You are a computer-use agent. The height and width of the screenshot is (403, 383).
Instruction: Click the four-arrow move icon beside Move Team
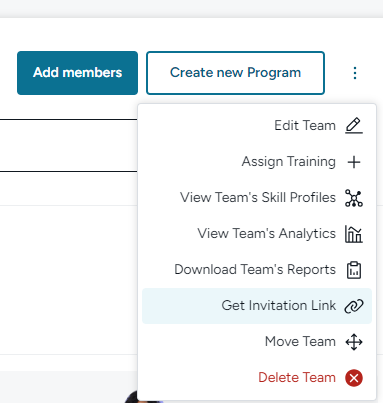click(x=354, y=342)
